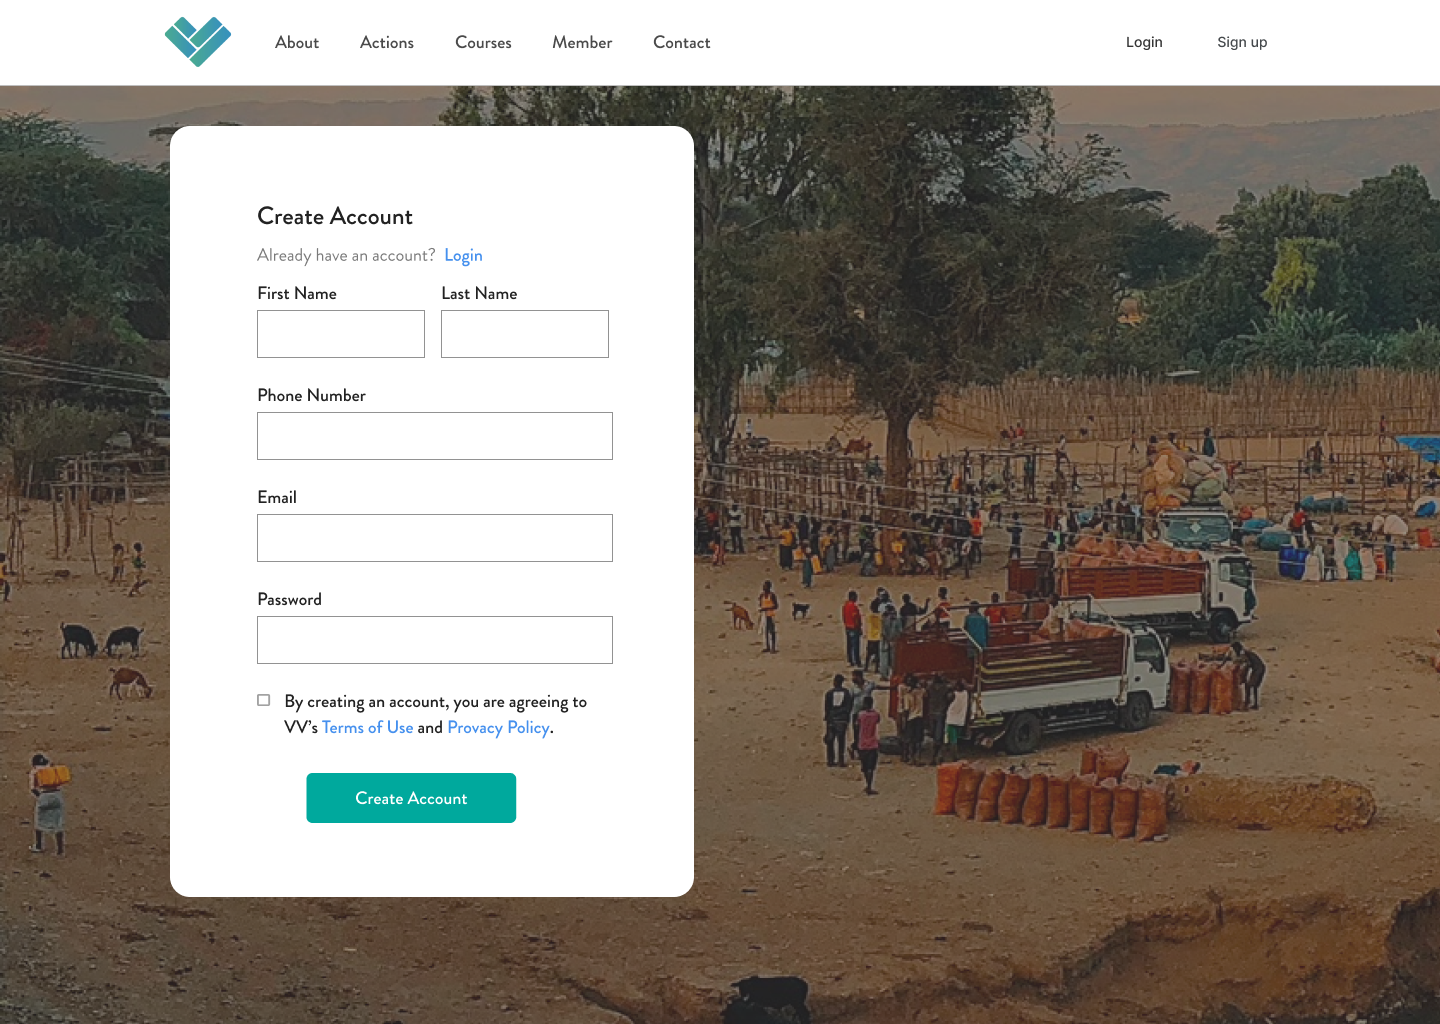Open the Provacy Policy link
Viewport: 1440px width, 1024px height.
(498, 727)
